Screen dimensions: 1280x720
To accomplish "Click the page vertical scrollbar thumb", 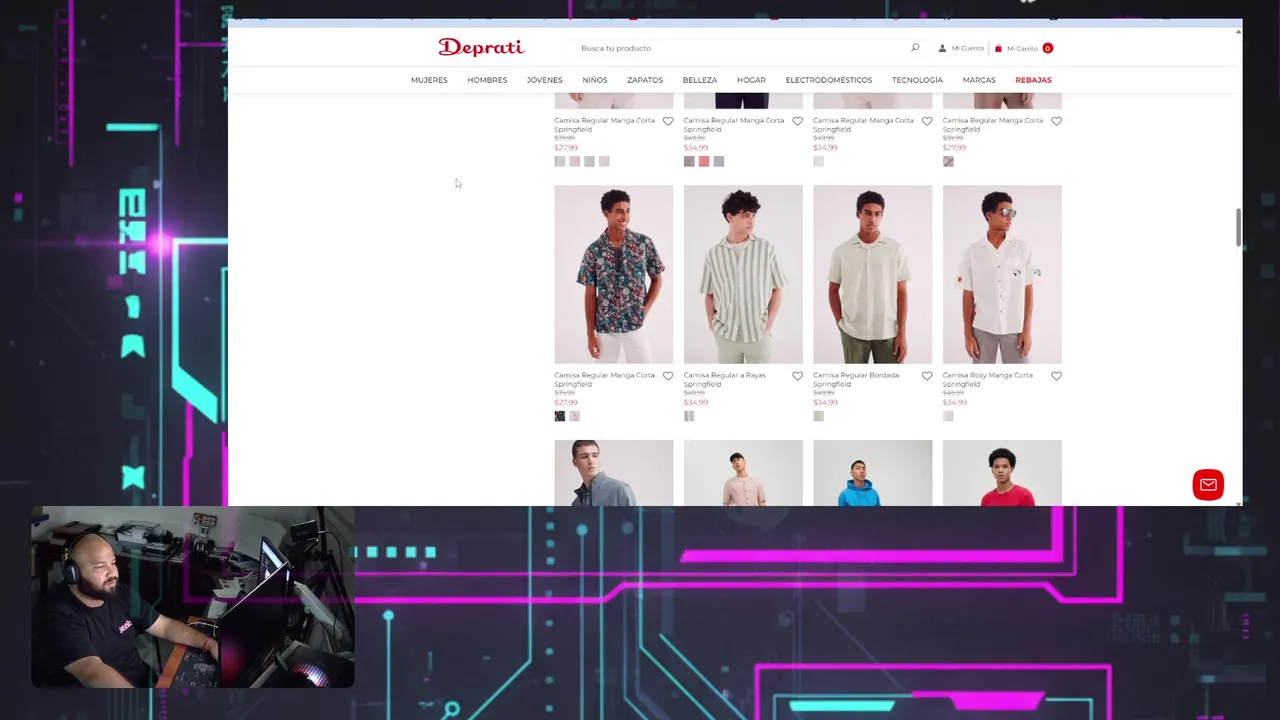I will pyautogui.click(x=1239, y=227).
